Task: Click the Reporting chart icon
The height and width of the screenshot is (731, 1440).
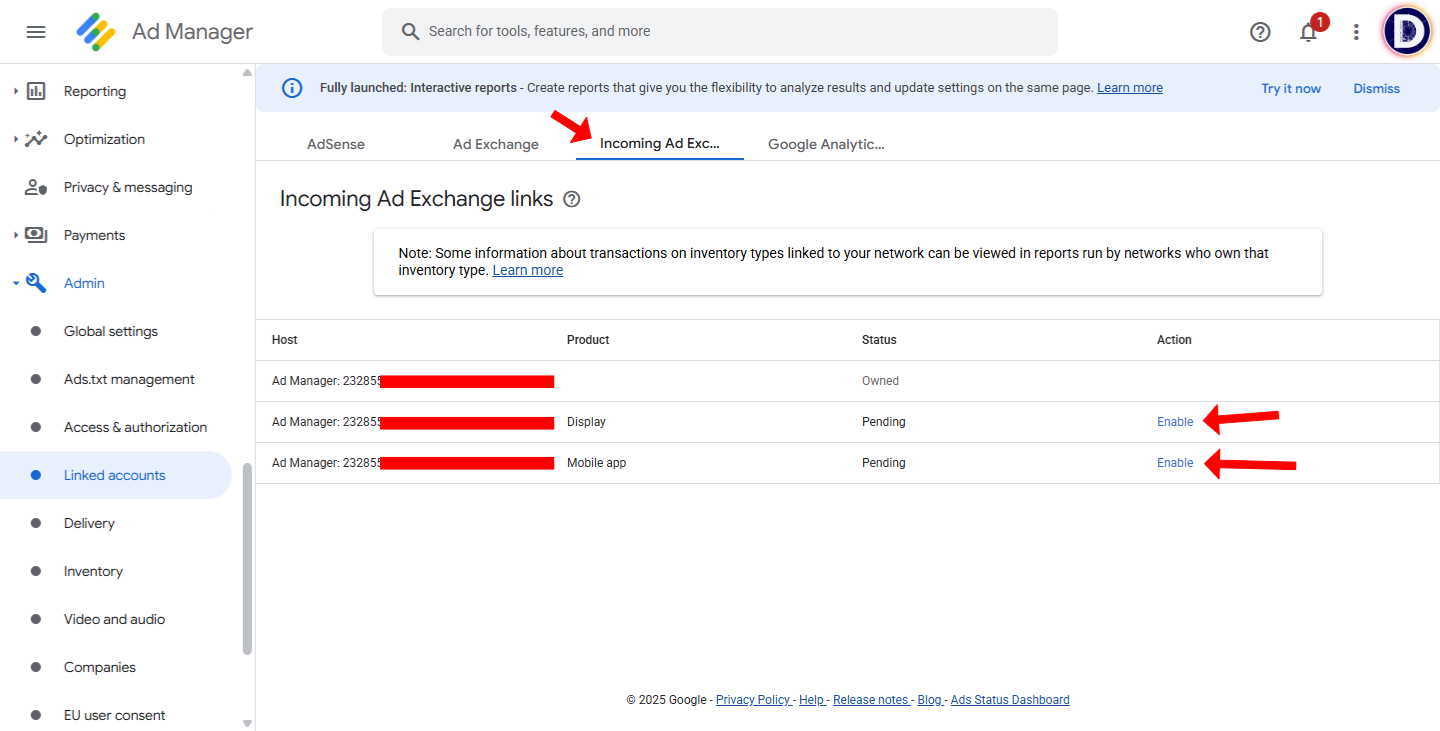Action: (x=36, y=91)
